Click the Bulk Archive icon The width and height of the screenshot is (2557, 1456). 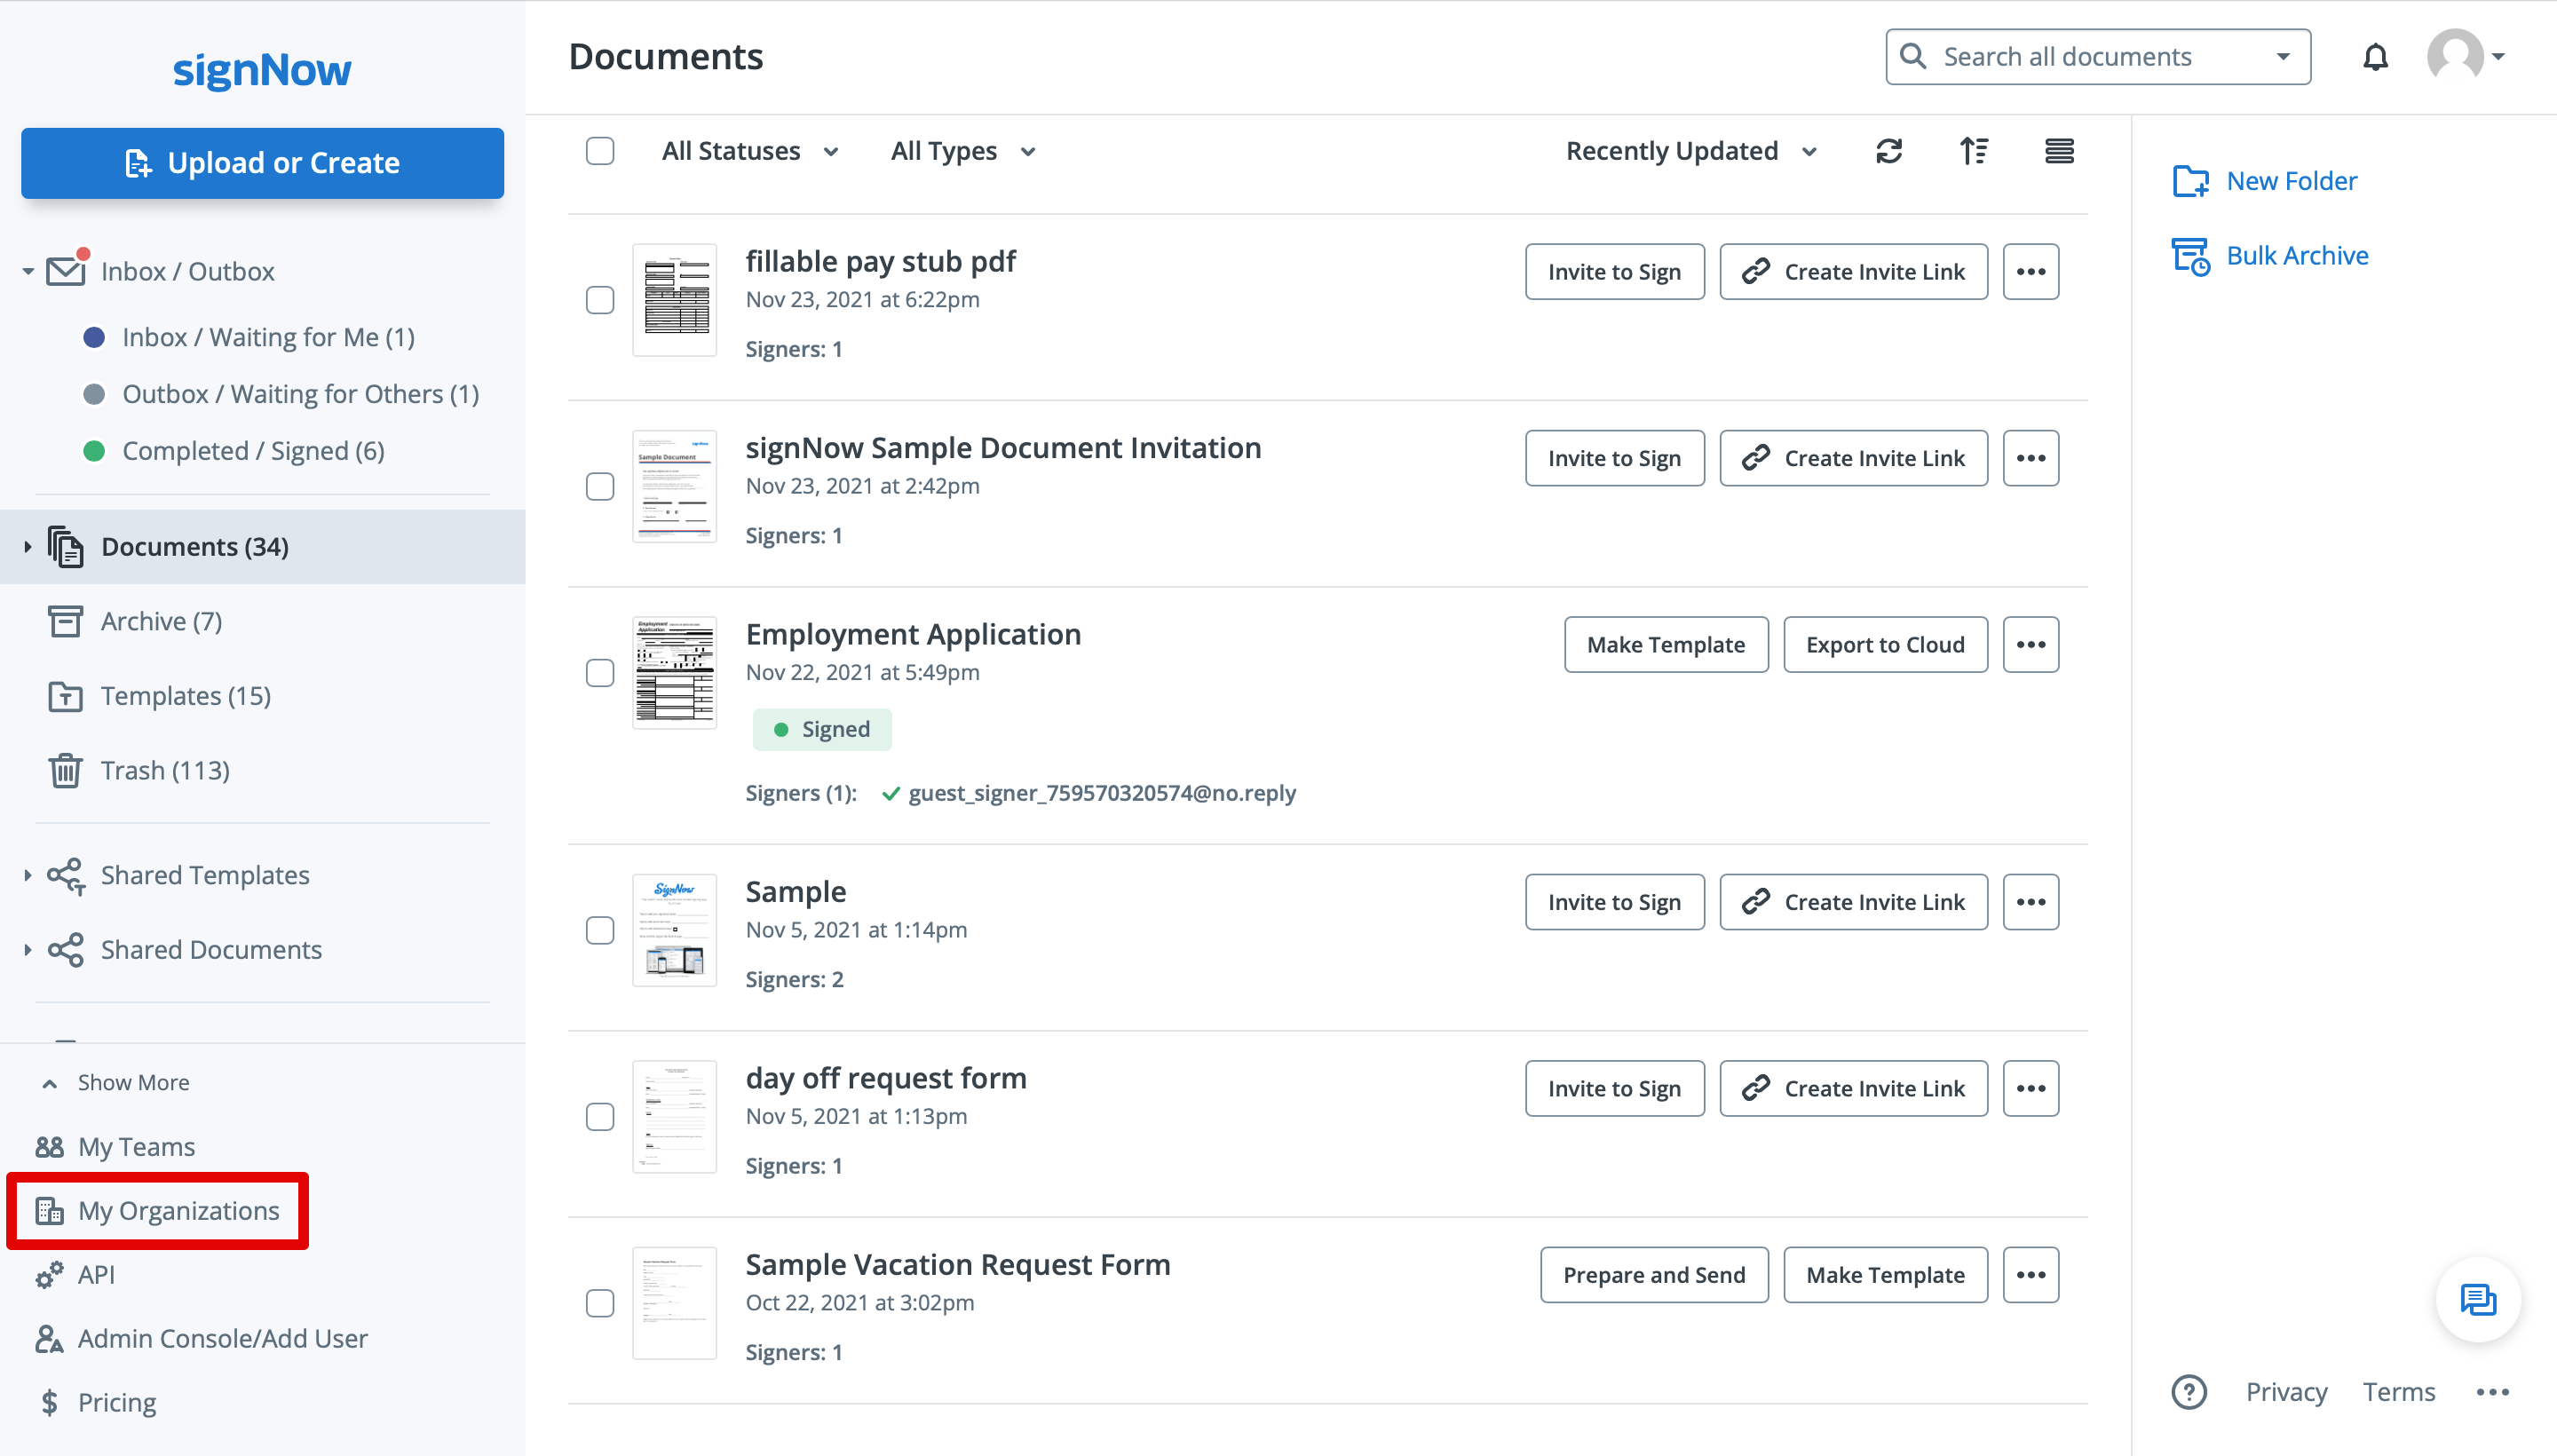pyautogui.click(x=2190, y=256)
